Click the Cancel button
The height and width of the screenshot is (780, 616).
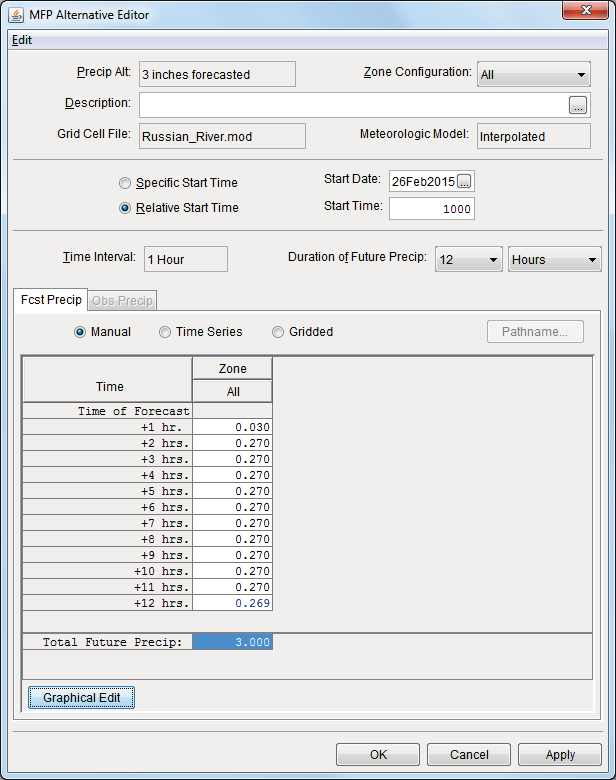(x=468, y=755)
